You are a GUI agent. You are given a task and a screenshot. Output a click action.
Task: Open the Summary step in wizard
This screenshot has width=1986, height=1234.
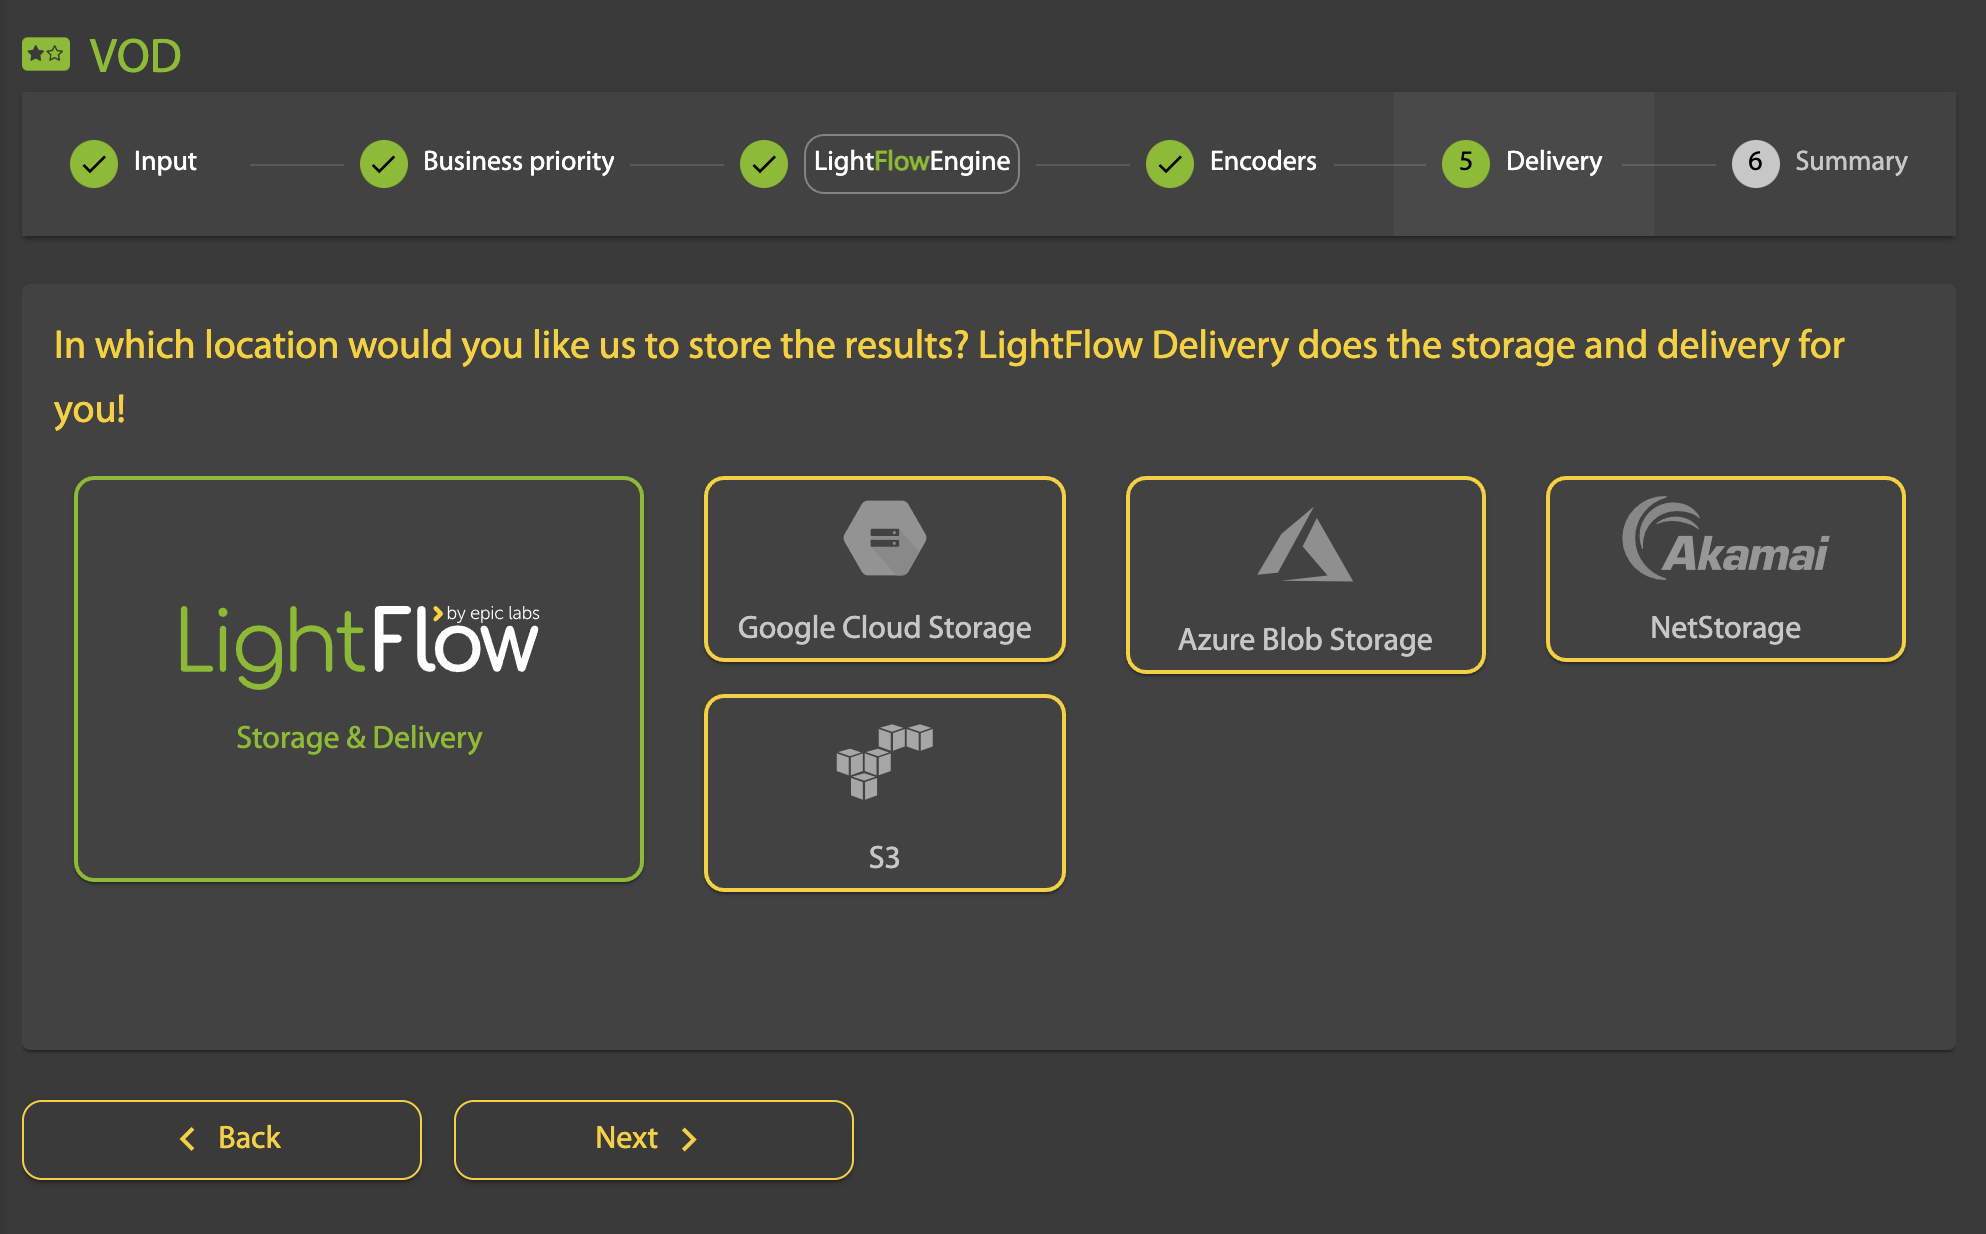tap(1850, 162)
